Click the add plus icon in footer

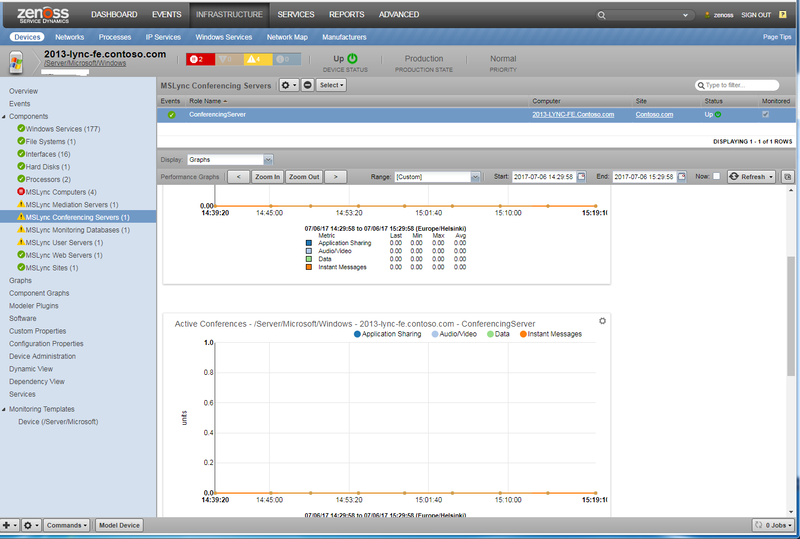(9, 525)
